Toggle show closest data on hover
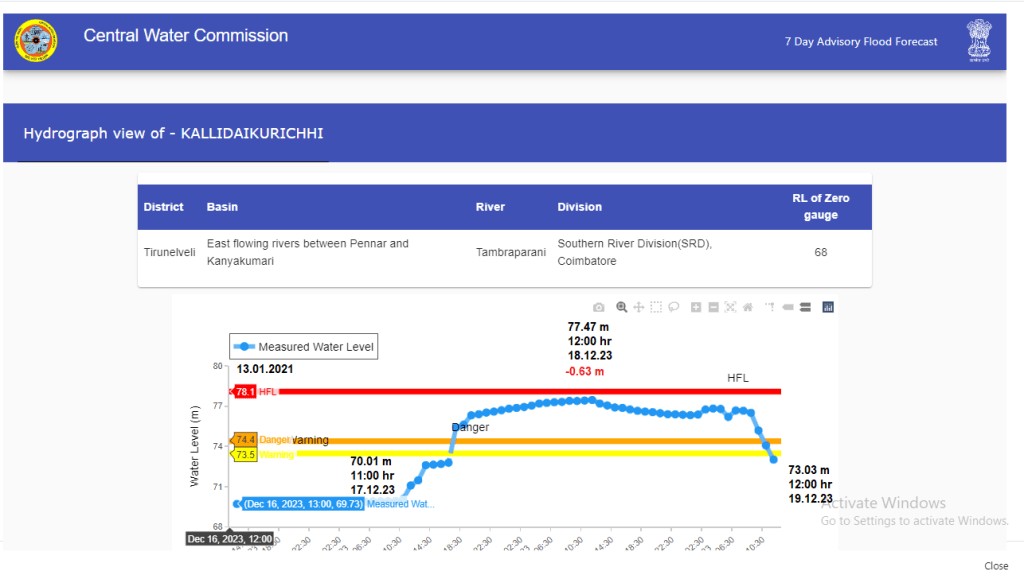 pyautogui.click(x=786, y=307)
